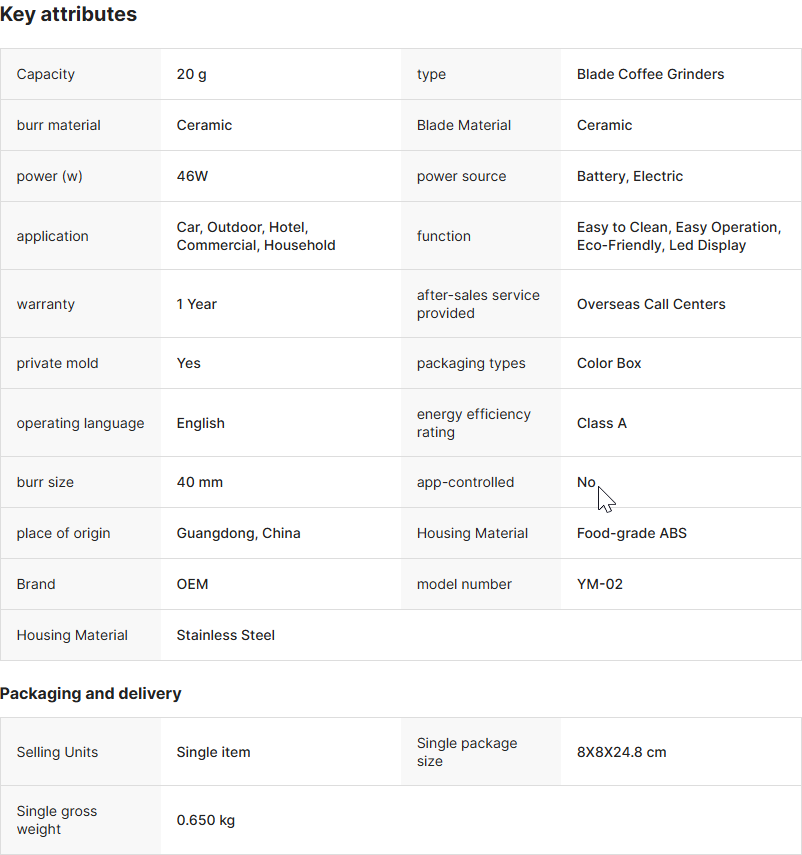Click the Stainless Steel housing value
Viewport: 802px width, 855px height.
[x=226, y=635]
